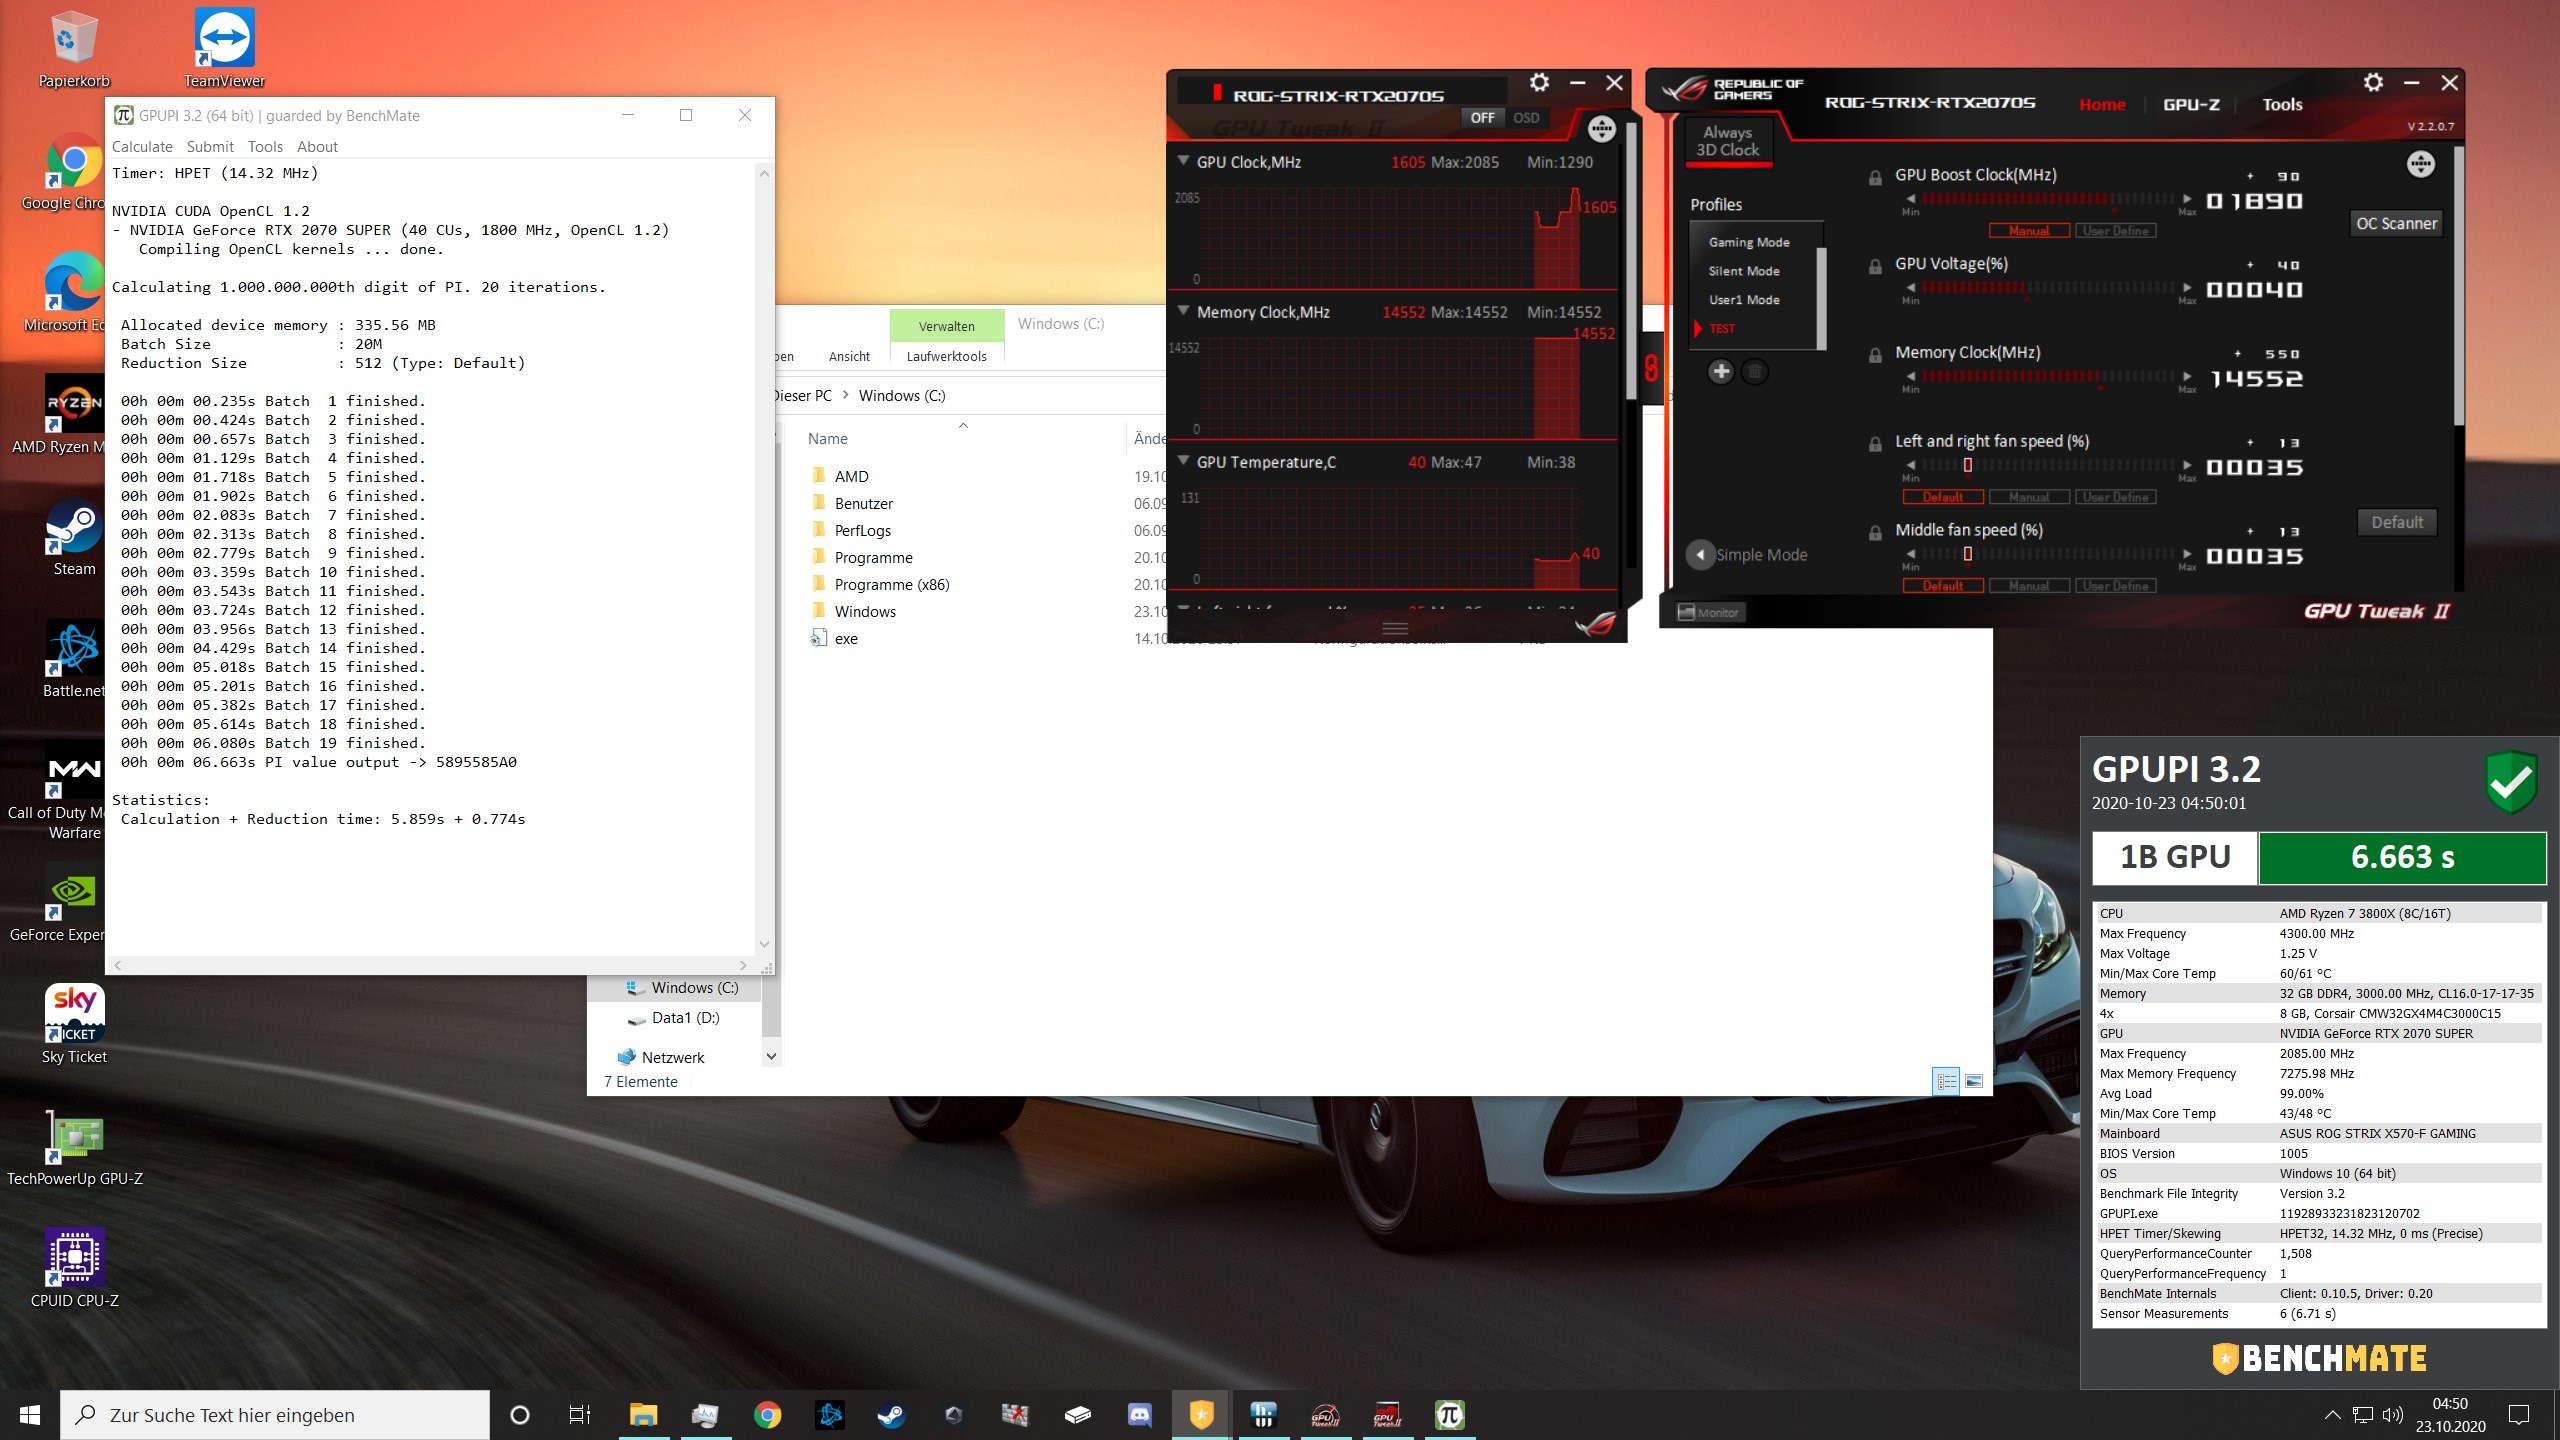The width and height of the screenshot is (2560, 1440).
Task: Click the File Explorer icon in the taskbar
Action: click(x=643, y=1415)
